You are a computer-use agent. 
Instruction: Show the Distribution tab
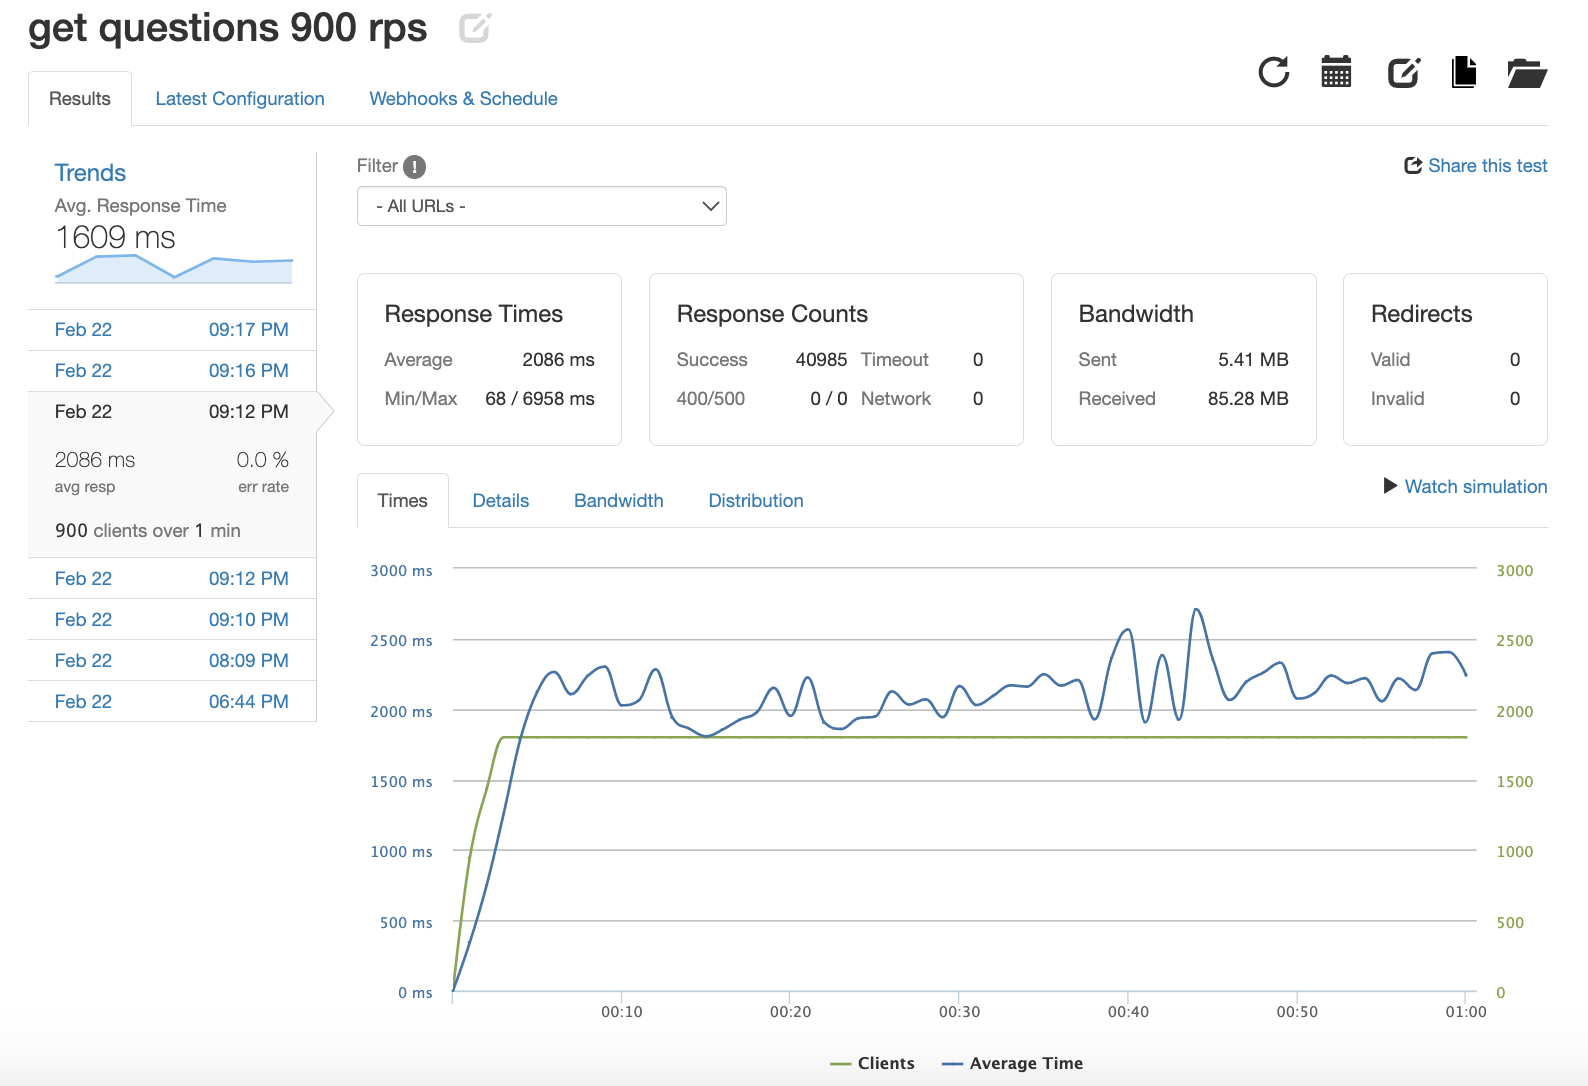[756, 501]
